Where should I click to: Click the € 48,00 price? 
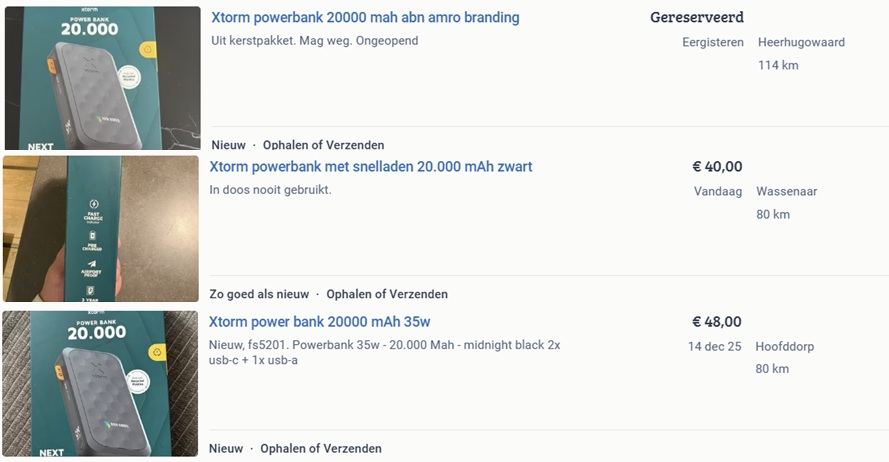pyautogui.click(x=717, y=322)
